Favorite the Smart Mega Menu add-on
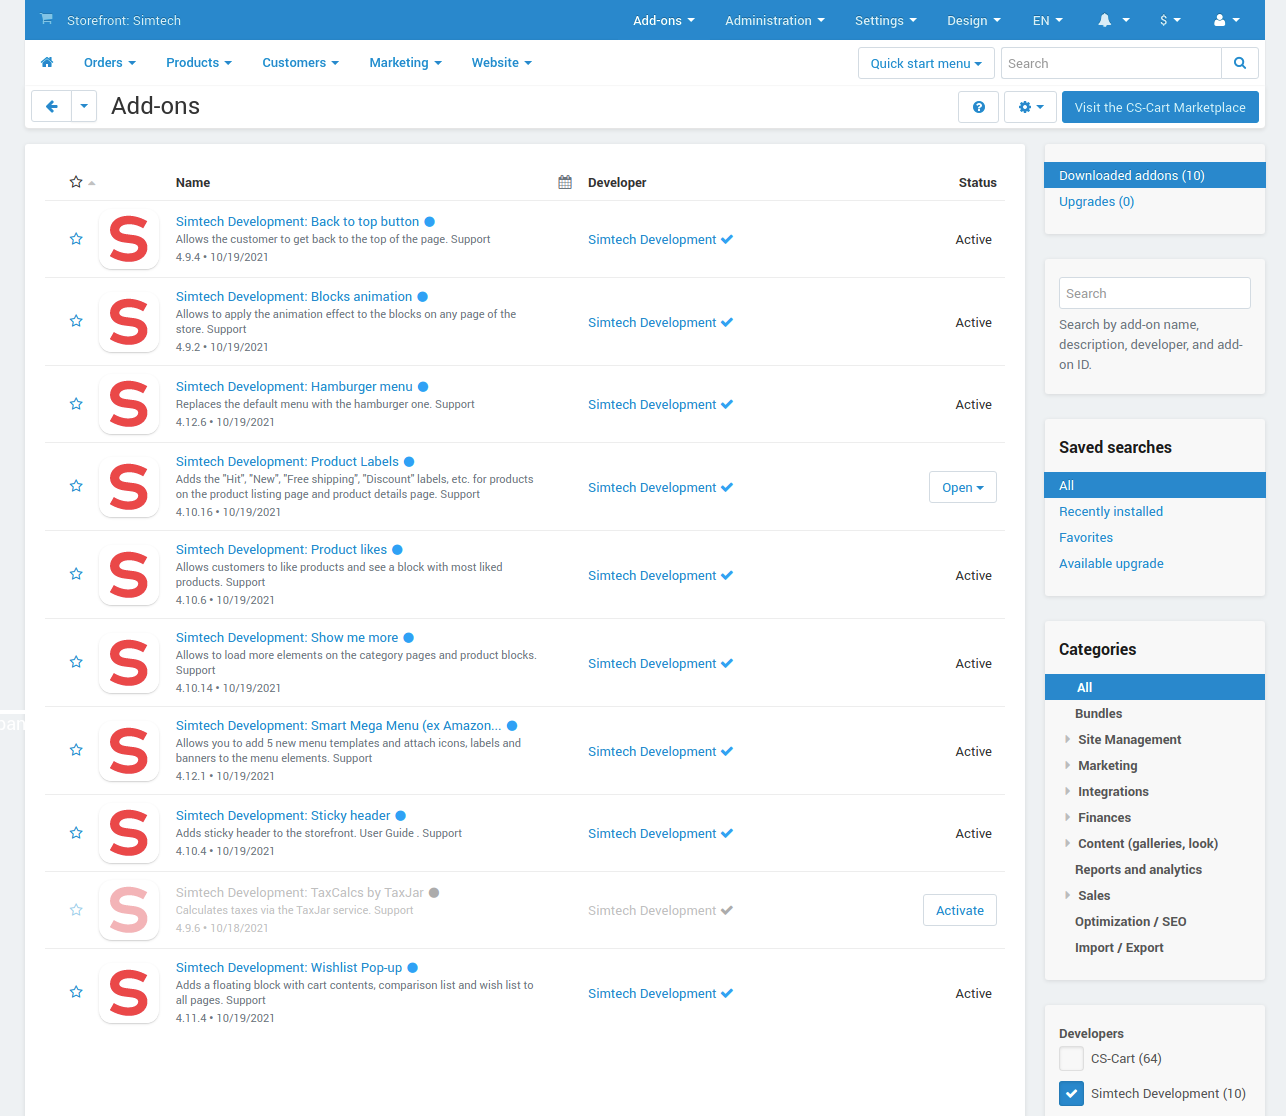 tap(76, 750)
